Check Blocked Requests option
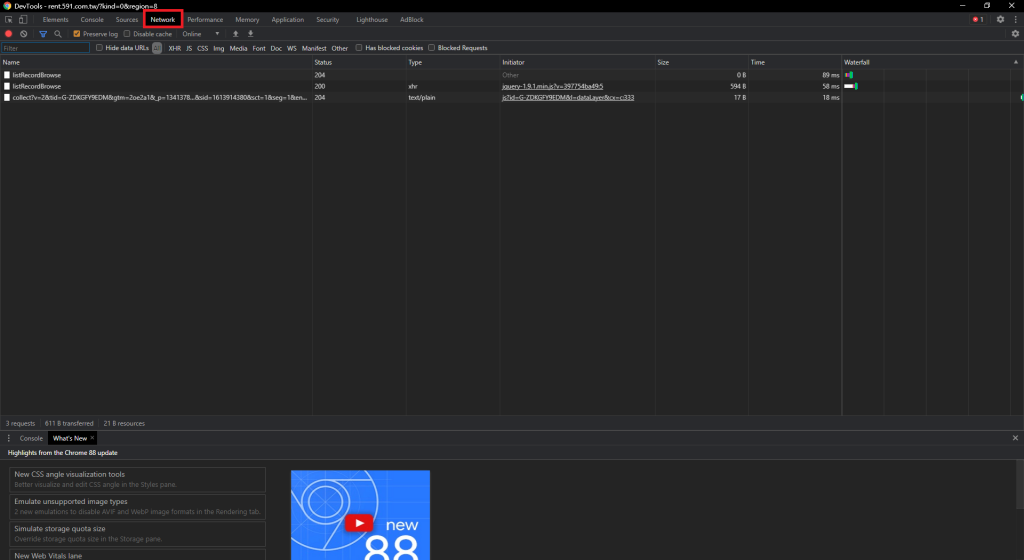Screen dimensions: 1024x560 (431, 48)
